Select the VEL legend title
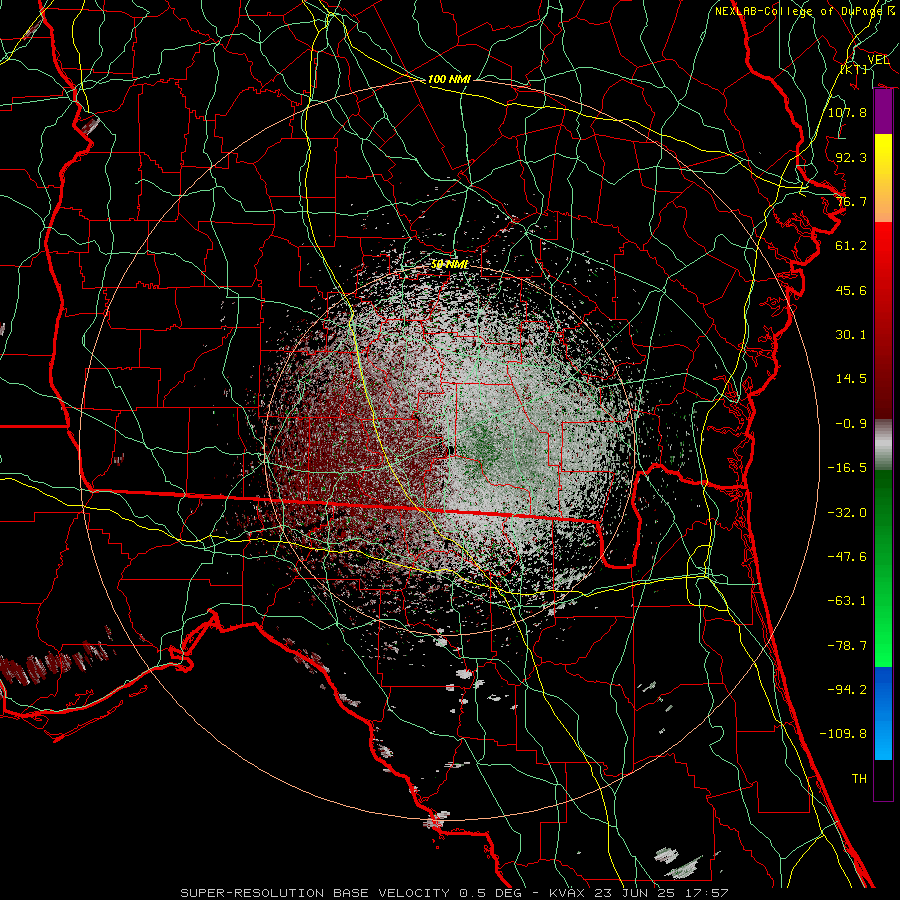The height and width of the screenshot is (900, 900). pos(878,60)
